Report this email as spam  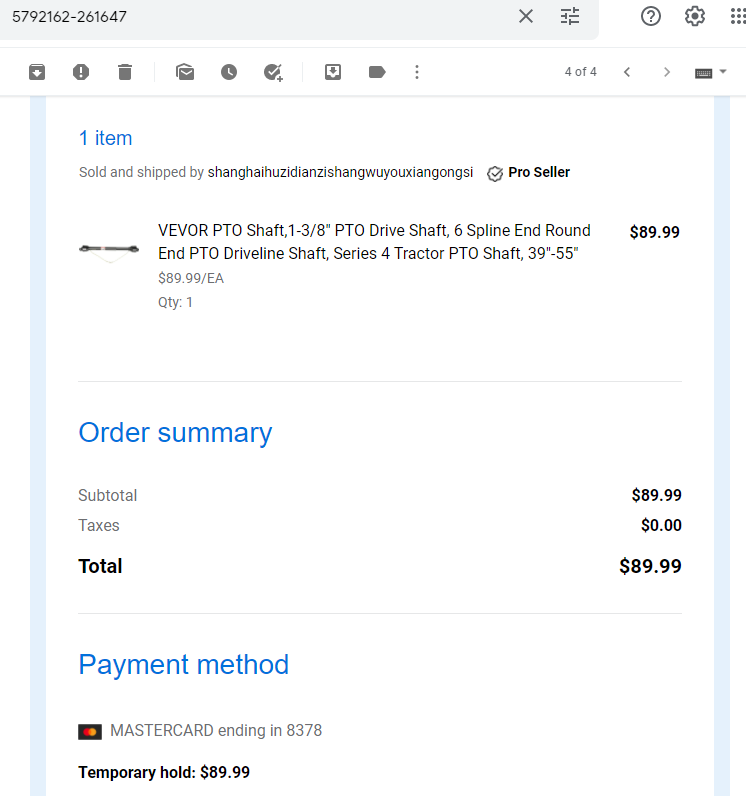click(81, 72)
